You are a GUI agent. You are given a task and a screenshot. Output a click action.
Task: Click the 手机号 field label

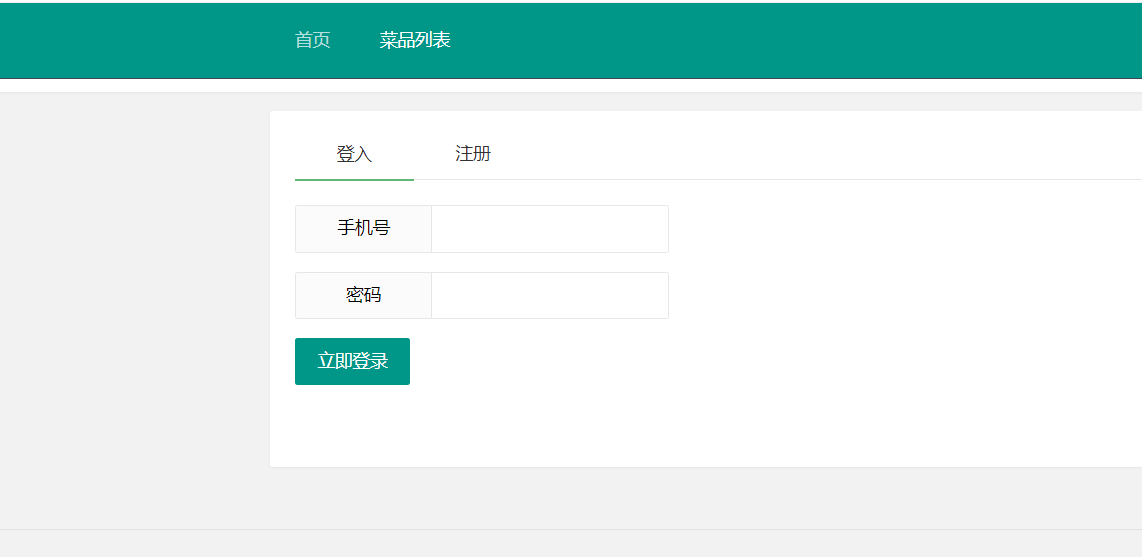pyautogui.click(x=363, y=229)
